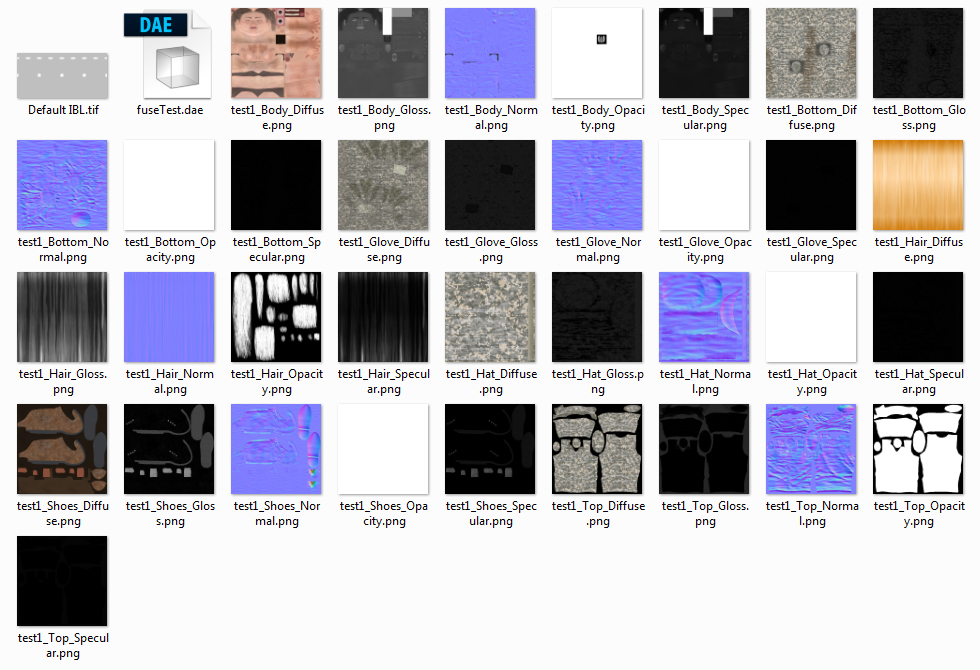The image size is (980, 670).
Task: Click the test1_Shoes_Normal.png thumbnail
Action: point(276,449)
